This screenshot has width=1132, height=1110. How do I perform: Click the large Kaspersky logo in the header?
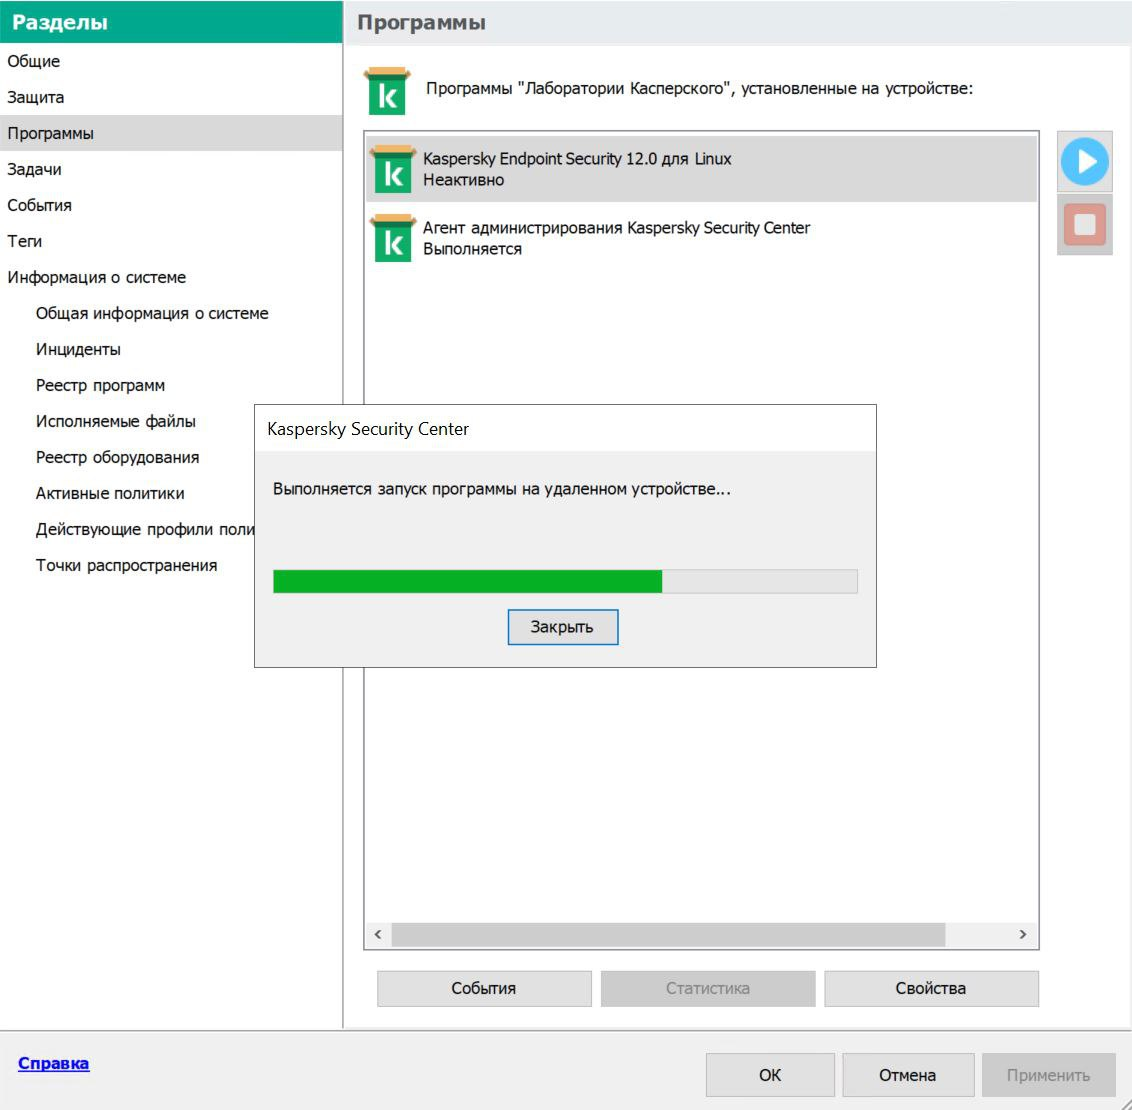click(387, 90)
